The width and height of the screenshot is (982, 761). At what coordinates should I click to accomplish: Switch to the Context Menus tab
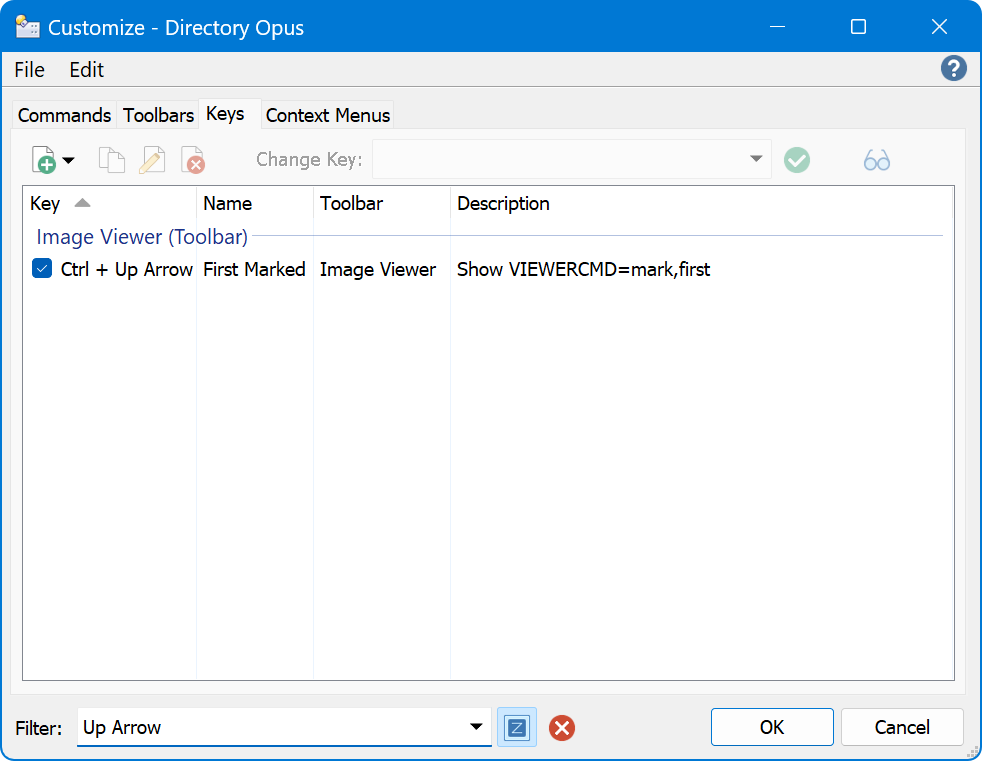click(x=328, y=115)
